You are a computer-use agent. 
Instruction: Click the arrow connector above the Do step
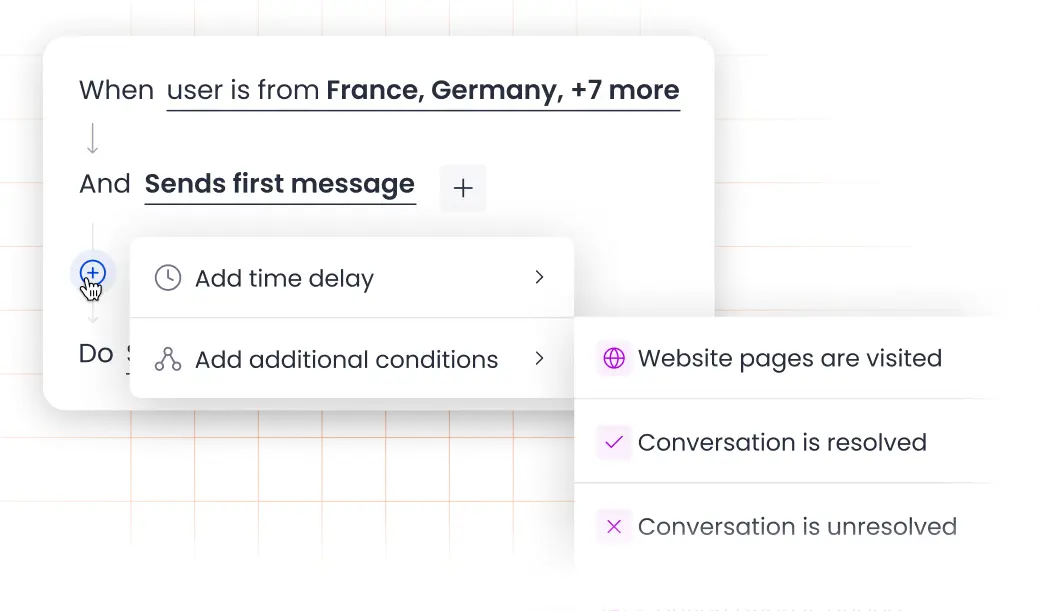click(92, 318)
